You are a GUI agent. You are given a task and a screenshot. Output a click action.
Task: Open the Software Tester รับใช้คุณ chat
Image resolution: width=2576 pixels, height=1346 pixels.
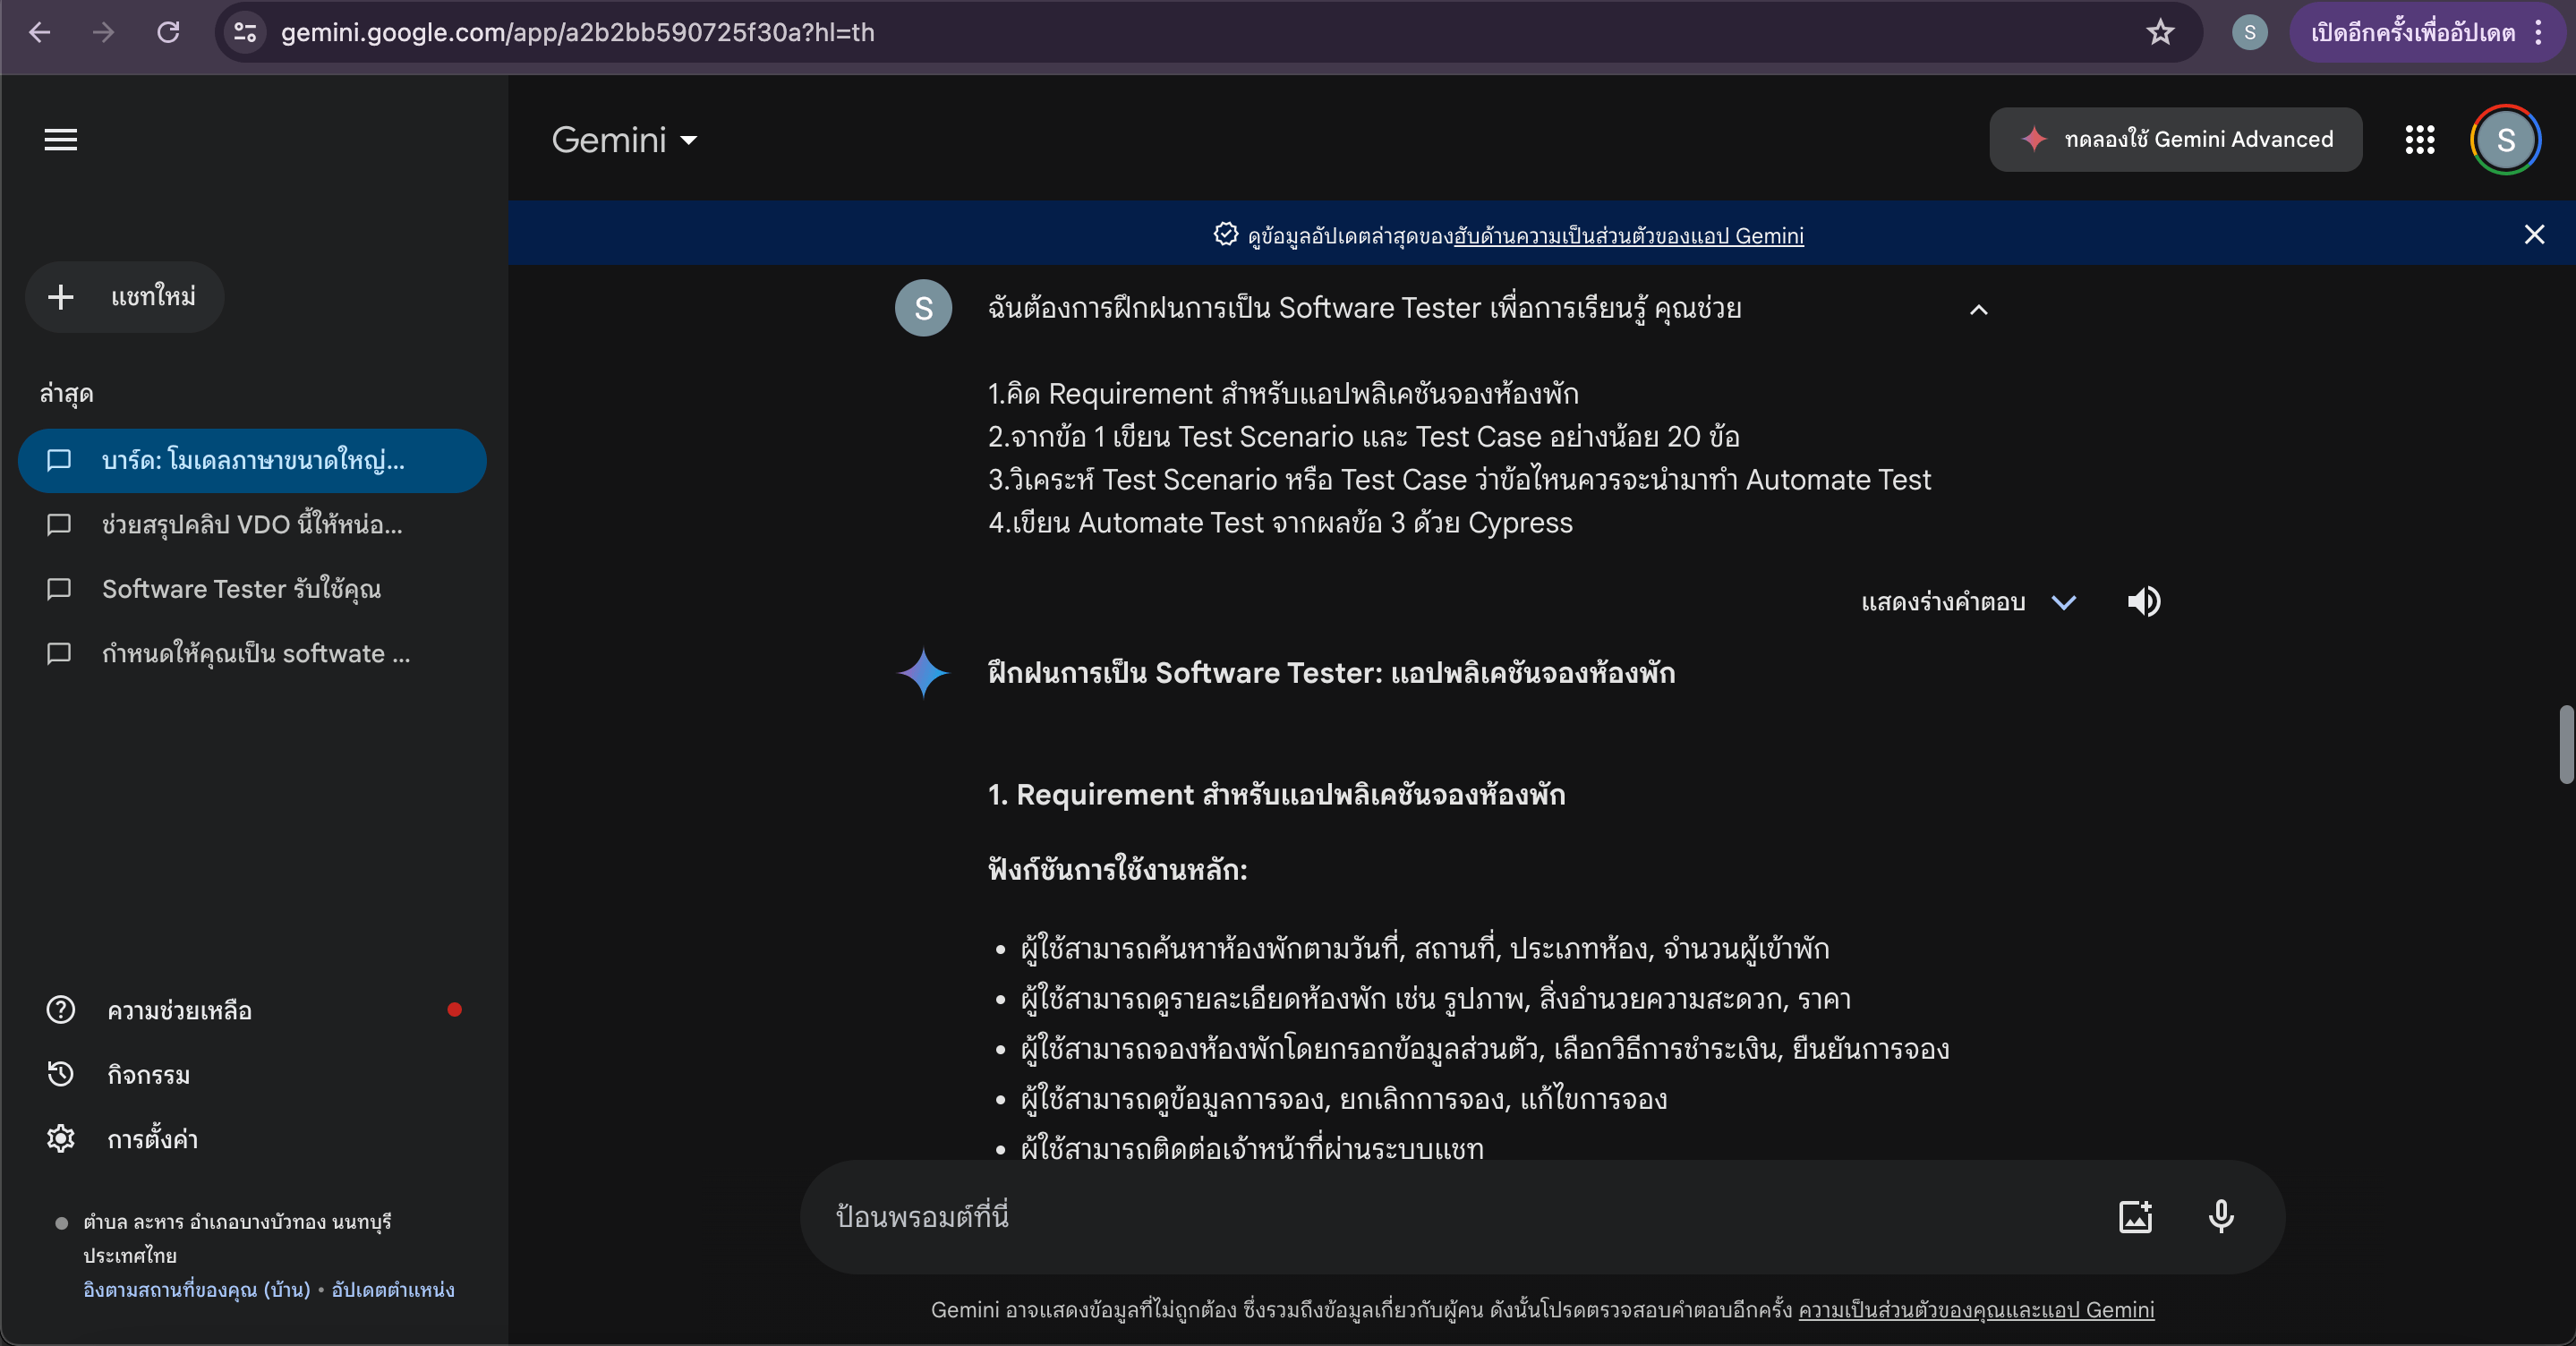pos(252,589)
